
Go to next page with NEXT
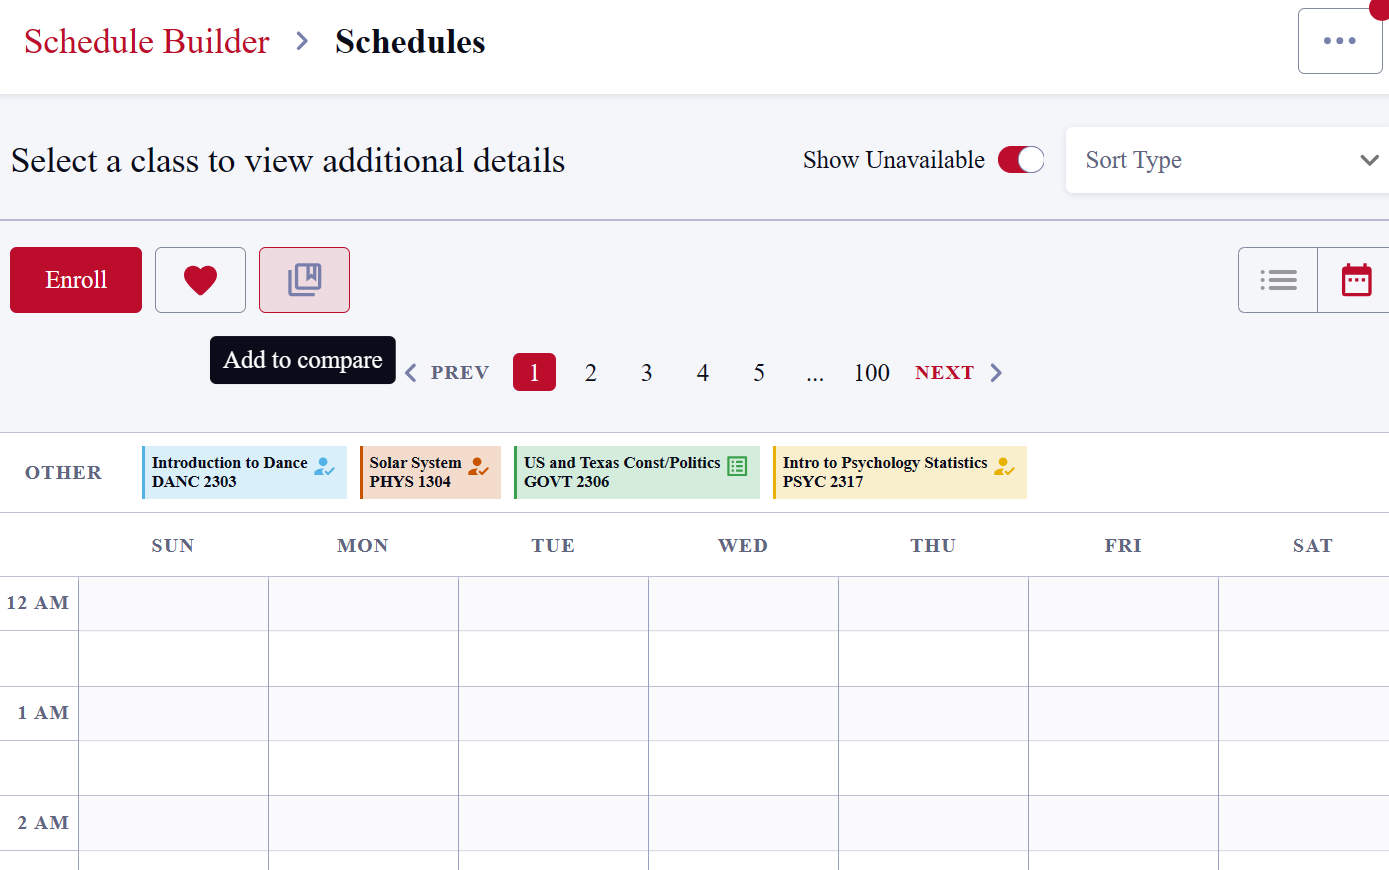click(957, 373)
